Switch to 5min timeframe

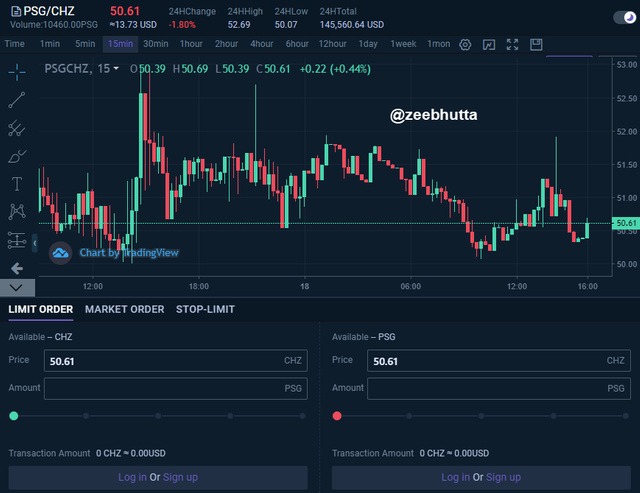pos(85,44)
